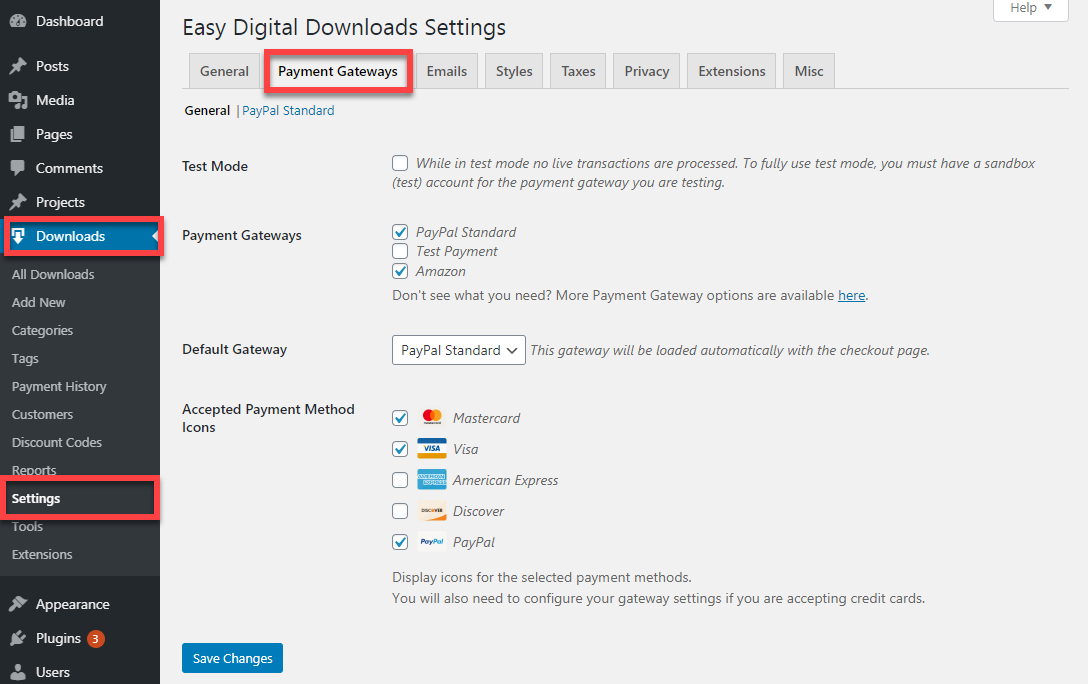
Task: Click the Save Changes button
Action: [x=232, y=658]
